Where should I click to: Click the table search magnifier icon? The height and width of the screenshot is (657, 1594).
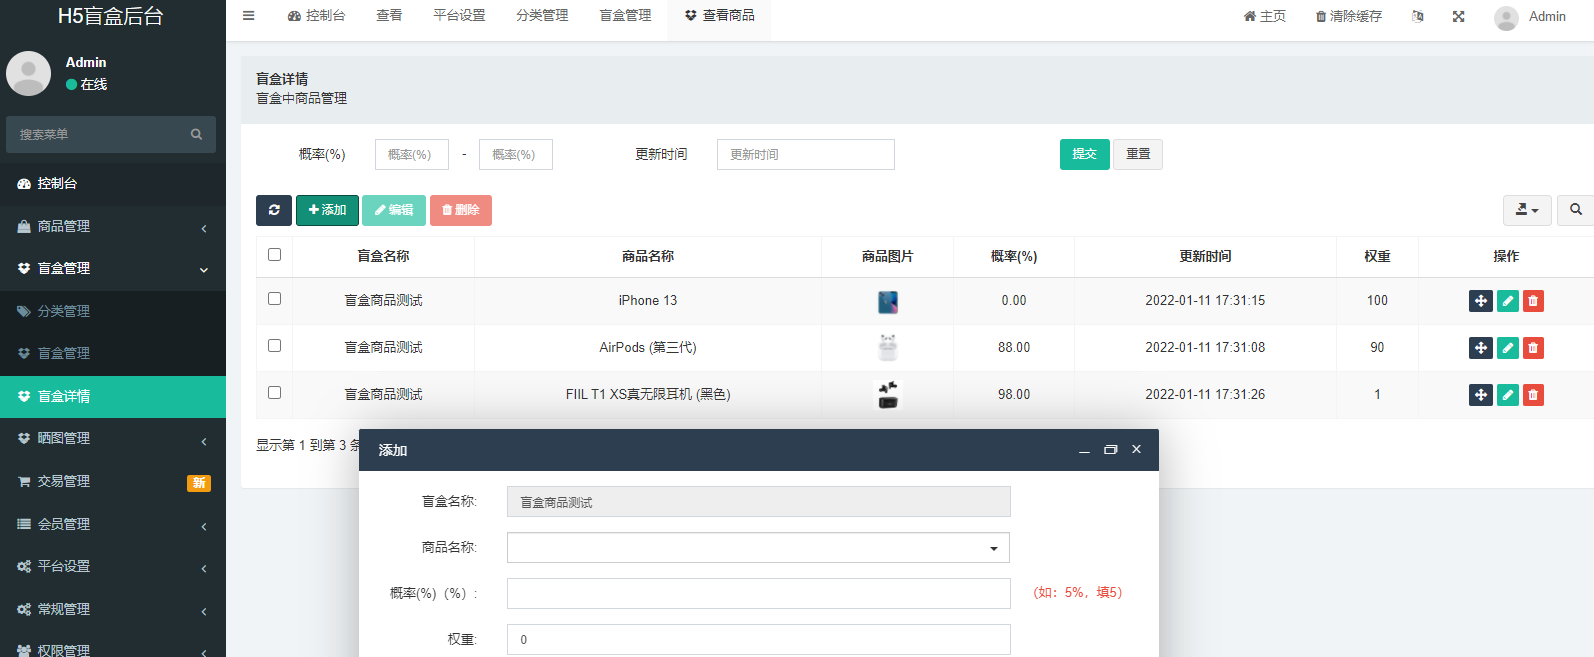point(1576,210)
